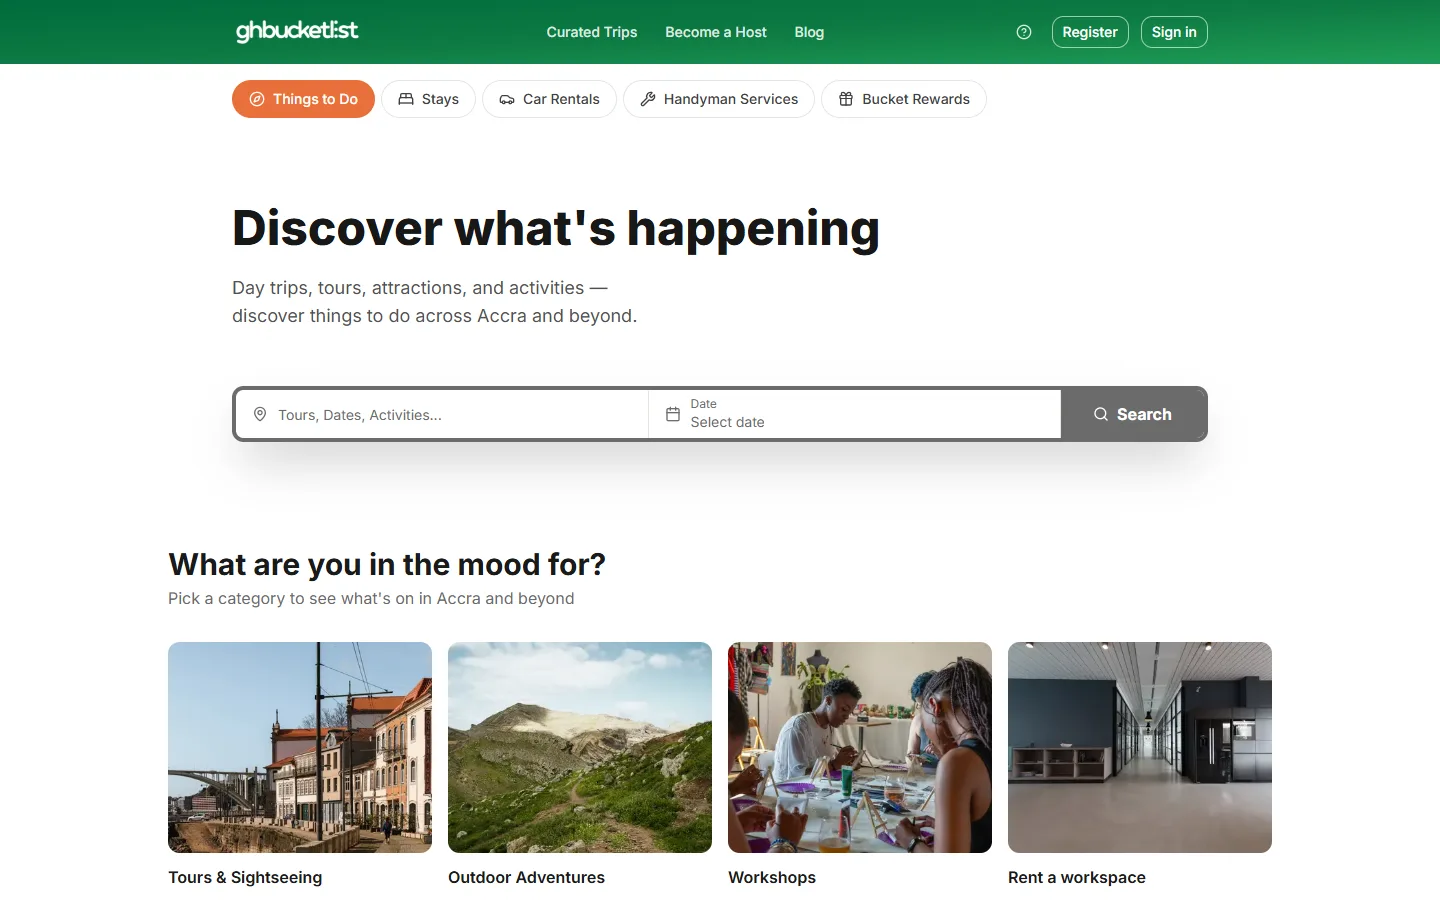Switch to the Stays tab

click(428, 99)
